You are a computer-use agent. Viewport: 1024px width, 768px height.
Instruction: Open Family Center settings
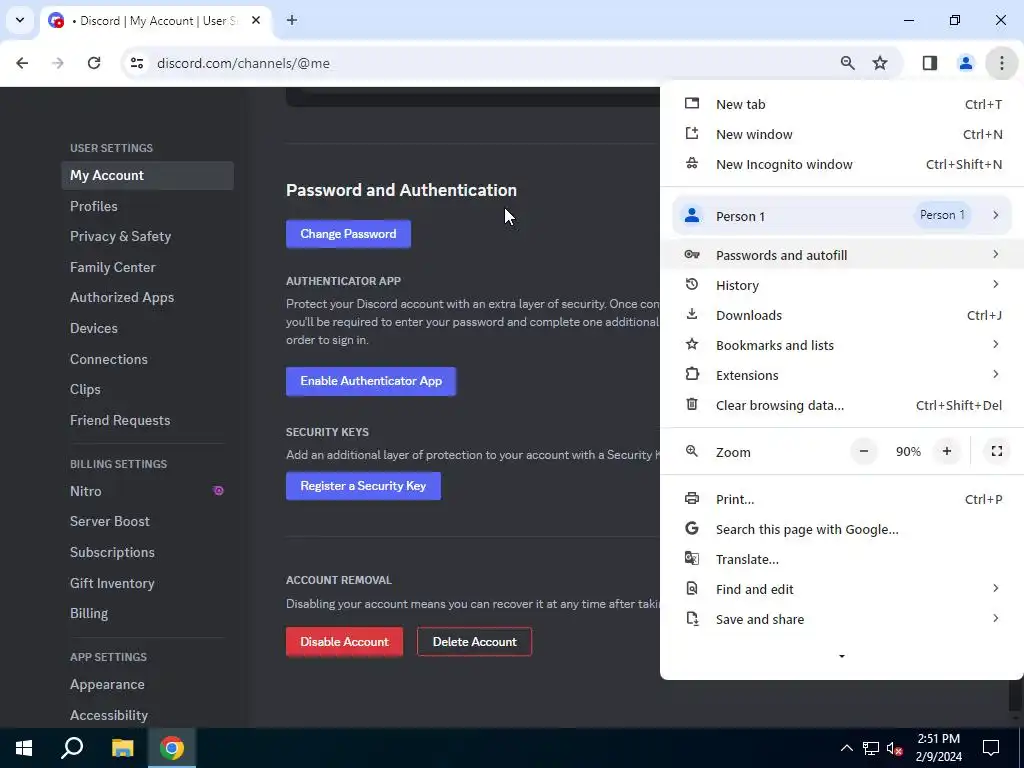click(x=148, y=267)
